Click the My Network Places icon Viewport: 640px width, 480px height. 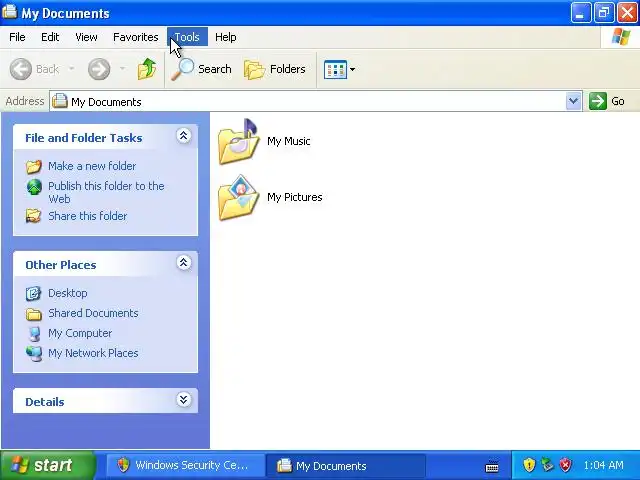(x=34, y=353)
